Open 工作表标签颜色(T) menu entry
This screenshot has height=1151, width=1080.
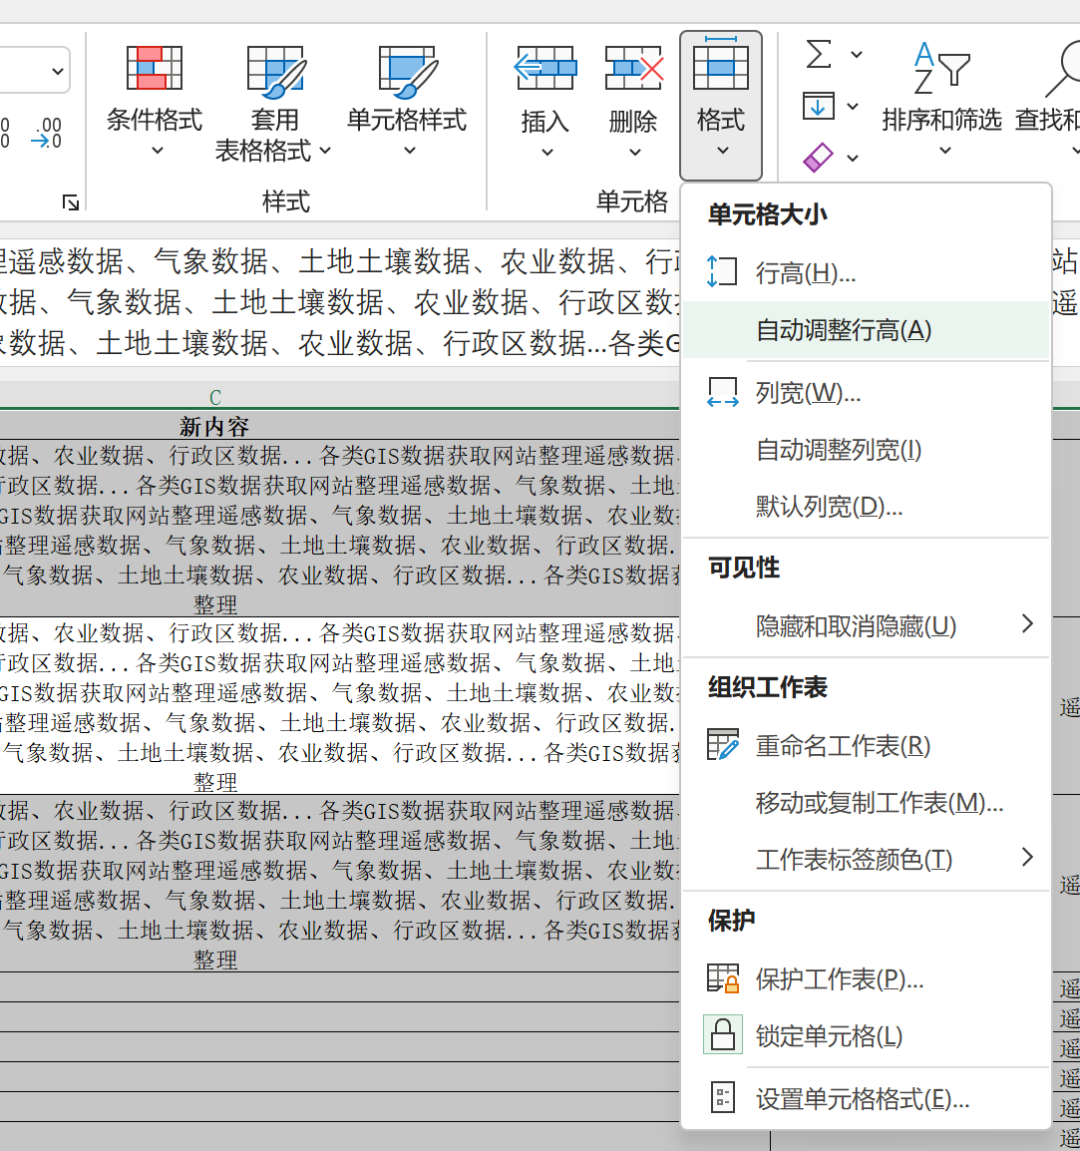click(866, 859)
